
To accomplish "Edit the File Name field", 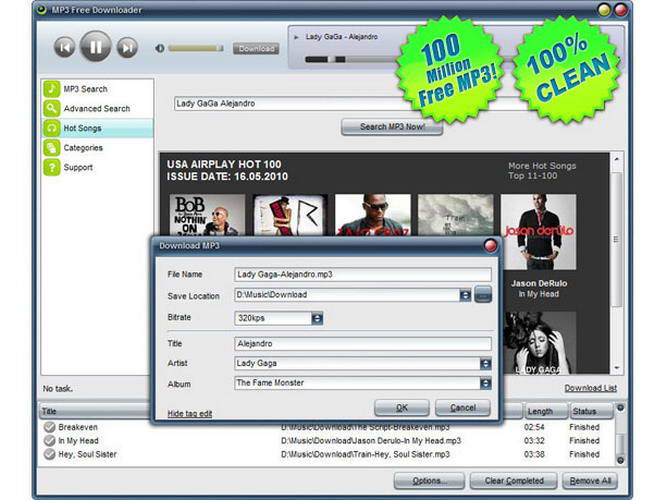I will coord(363,274).
